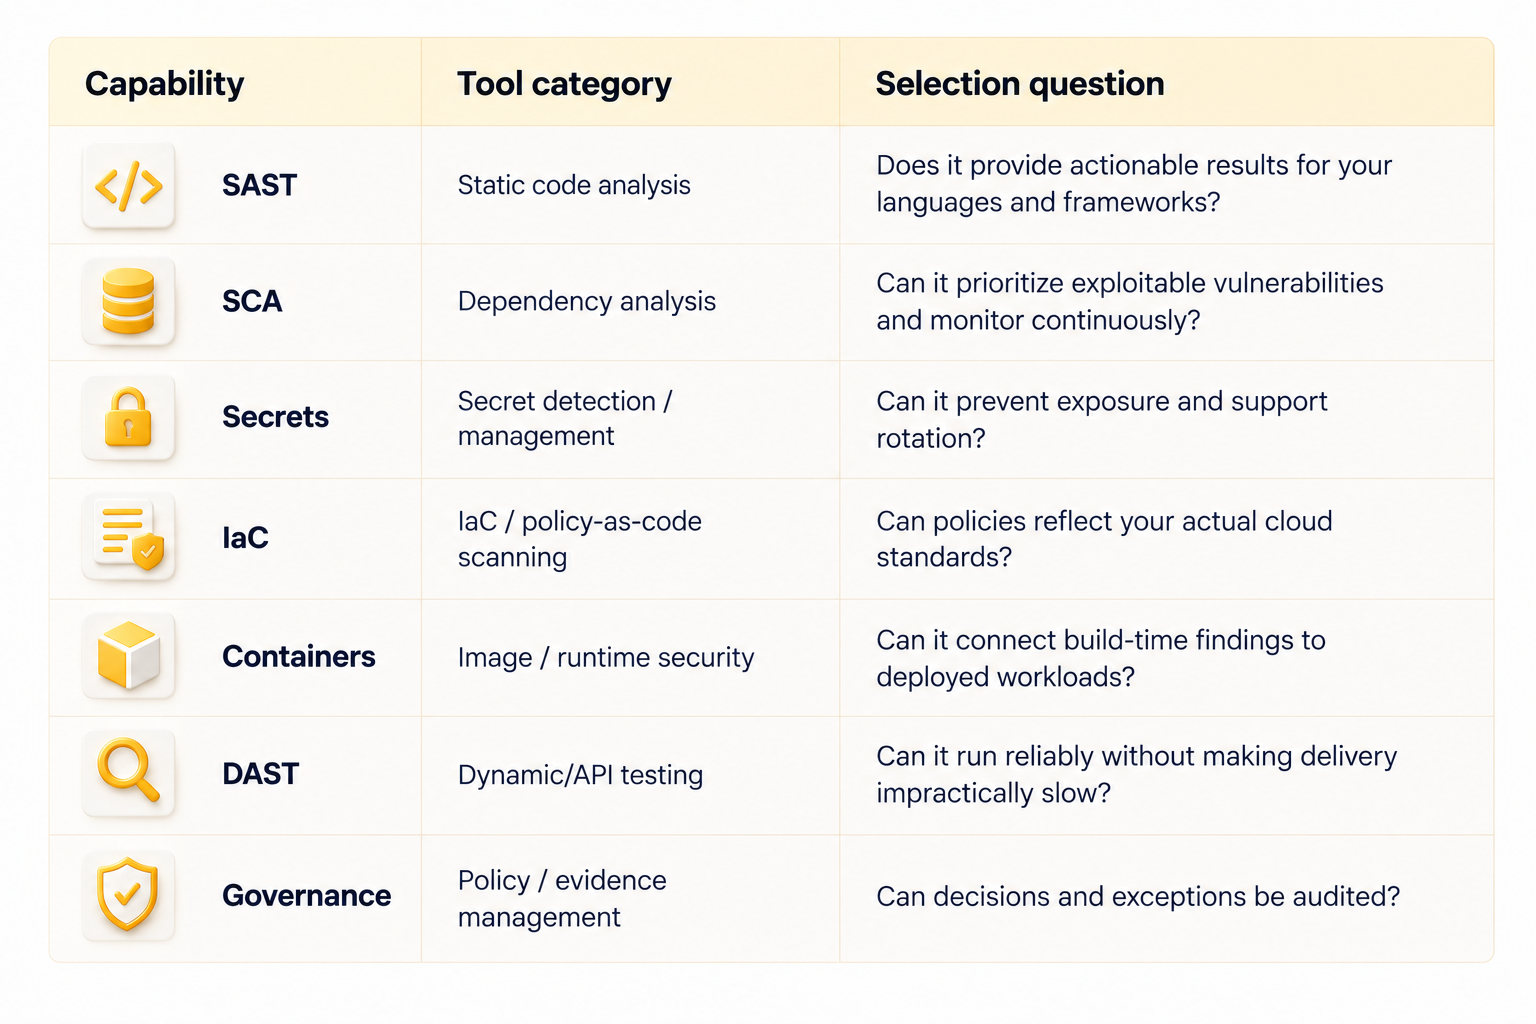This screenshot has width=1536, height=1024.
Task: Click the DAST magnifying glass icon
Action: (129, 773)
